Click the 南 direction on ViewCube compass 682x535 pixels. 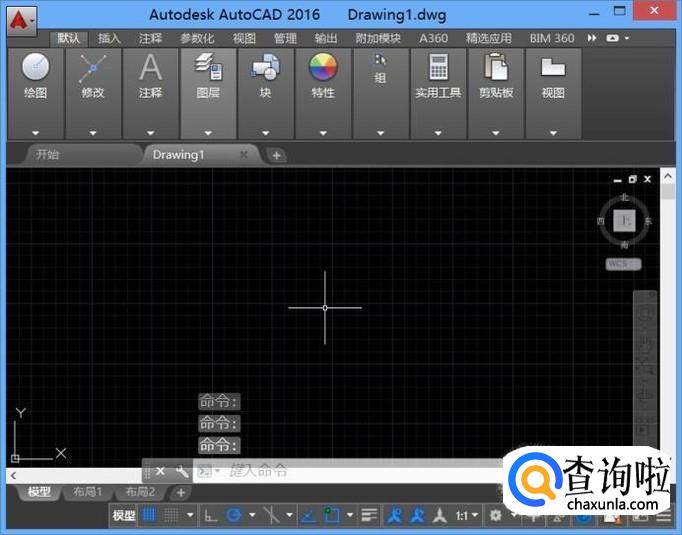(x=624, y=245)
